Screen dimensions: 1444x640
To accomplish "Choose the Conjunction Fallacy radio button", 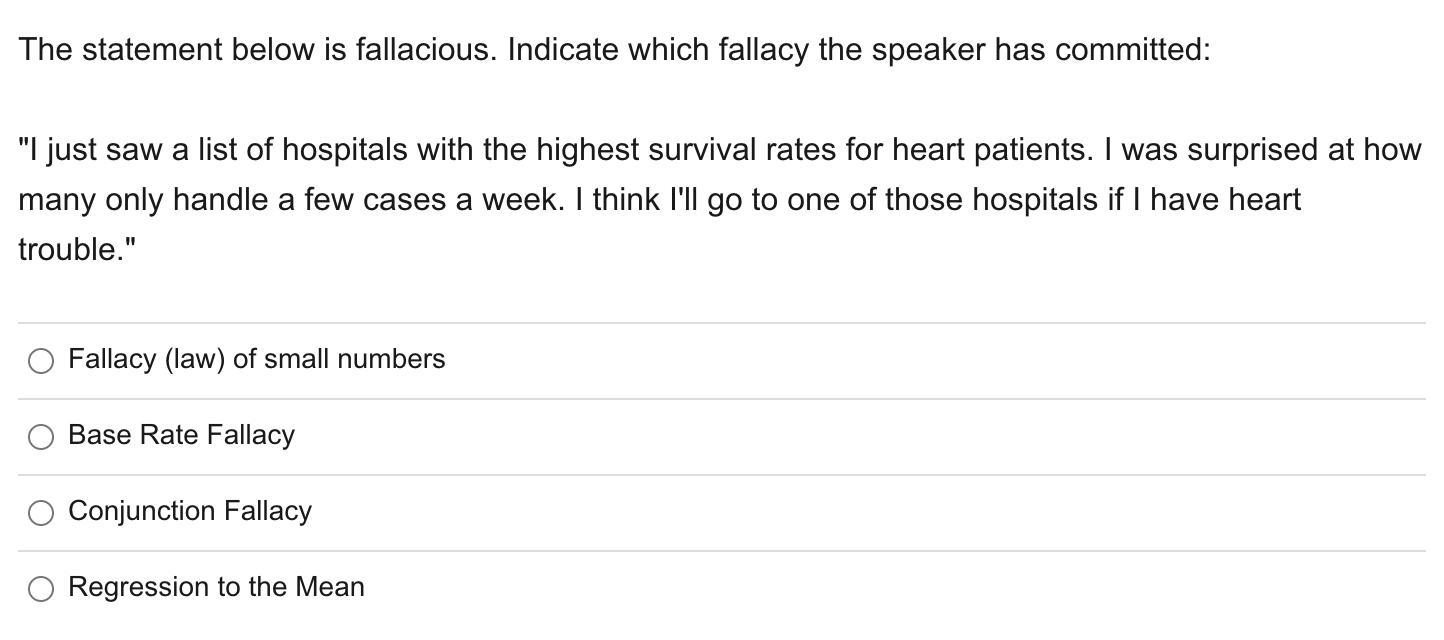I will point(41,513).
